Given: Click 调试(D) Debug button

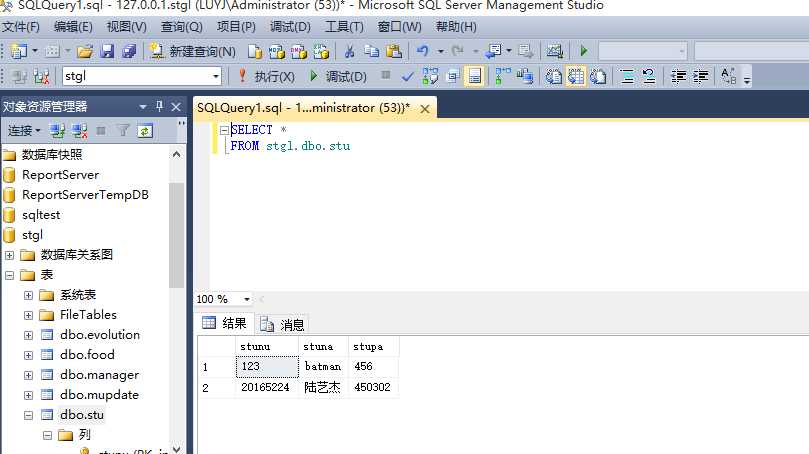Looking at the screenshot, I should (338, 76).
